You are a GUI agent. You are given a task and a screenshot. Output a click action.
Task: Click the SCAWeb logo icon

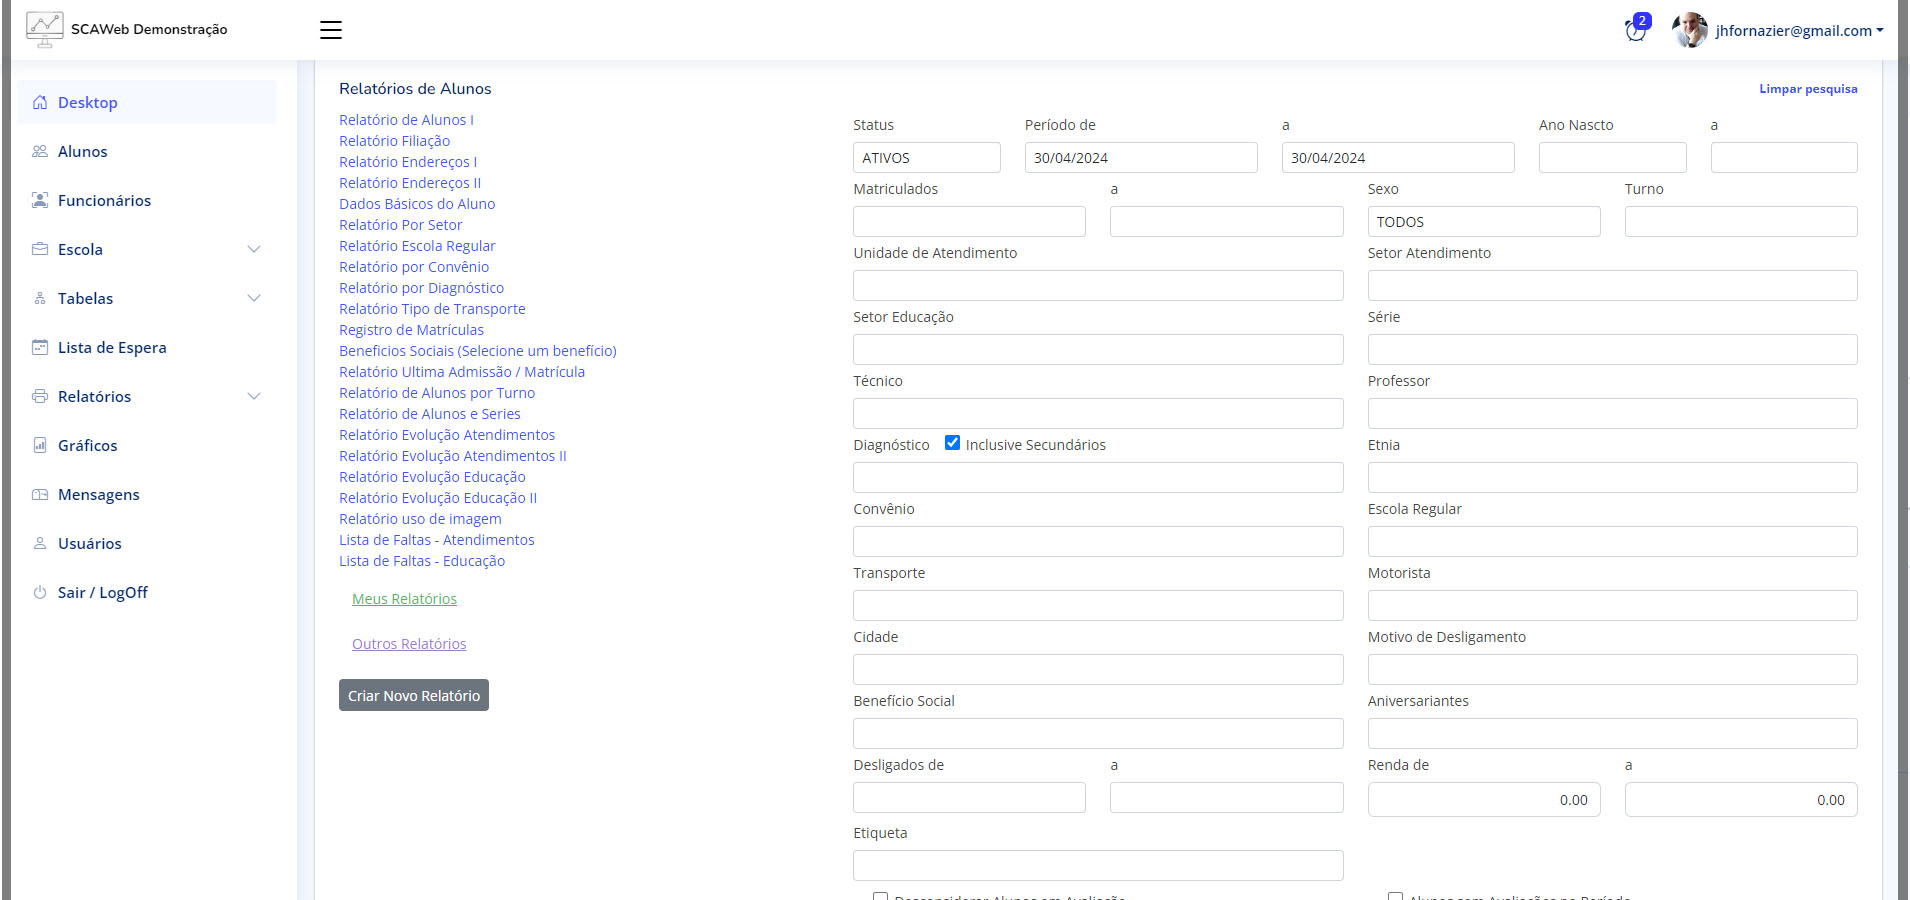(44, 30)
